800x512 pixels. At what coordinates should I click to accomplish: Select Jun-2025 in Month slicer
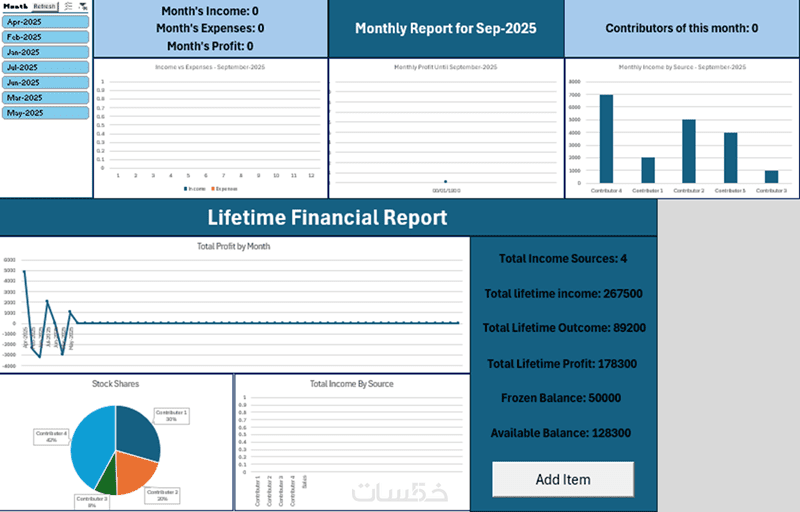(45, 83)
